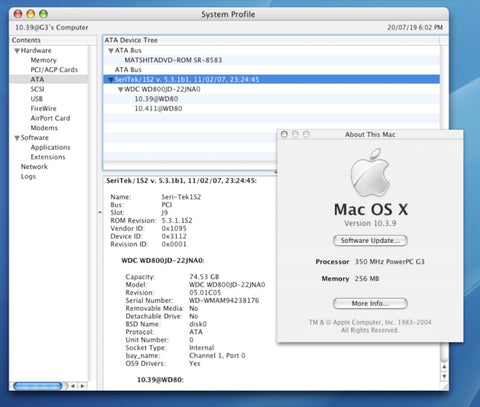Select FireWire in the Contents list
This screenshot has width=480, height=407.
44,109
